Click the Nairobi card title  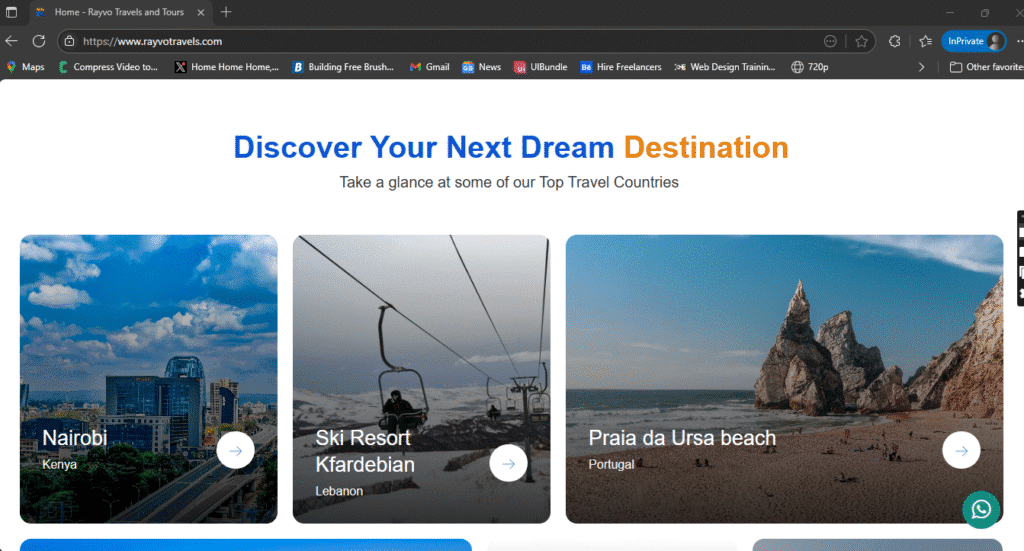[x=74, y=437]
